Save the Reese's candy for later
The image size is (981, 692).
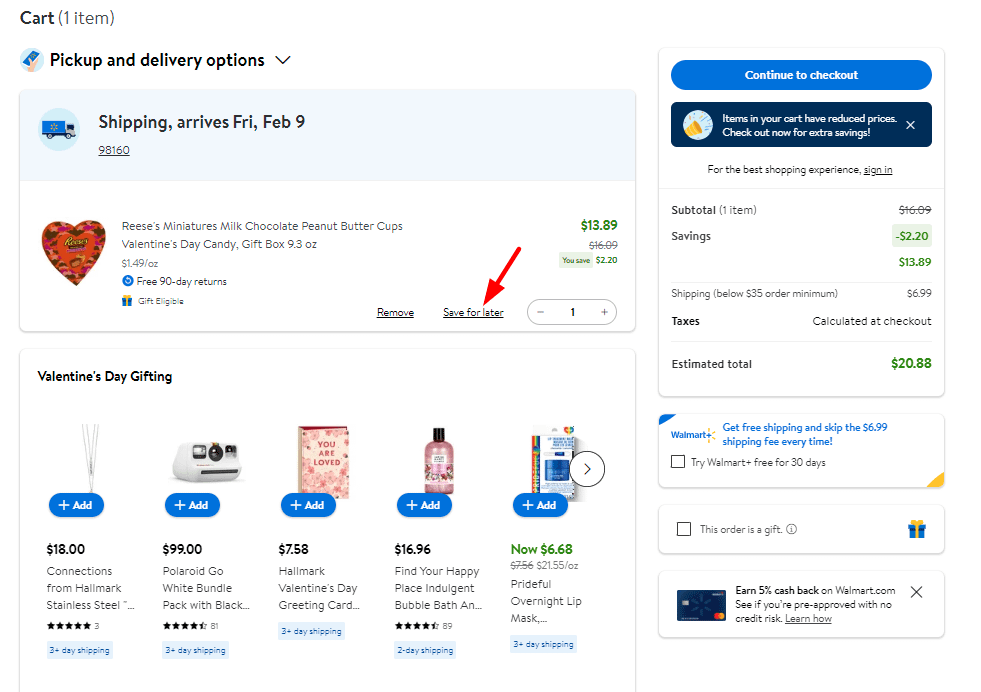473,312
